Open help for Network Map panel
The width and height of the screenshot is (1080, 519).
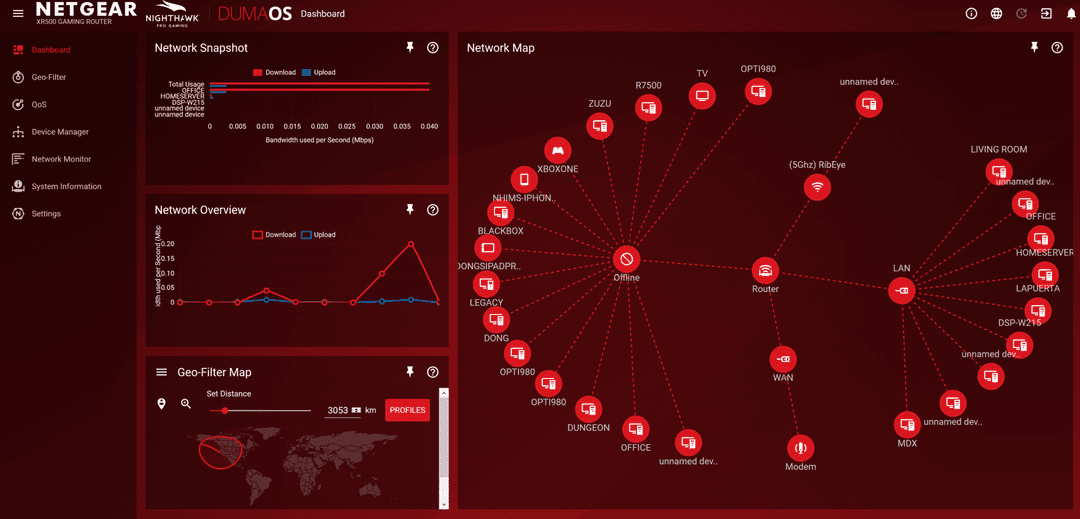[x=1057, y=47]
